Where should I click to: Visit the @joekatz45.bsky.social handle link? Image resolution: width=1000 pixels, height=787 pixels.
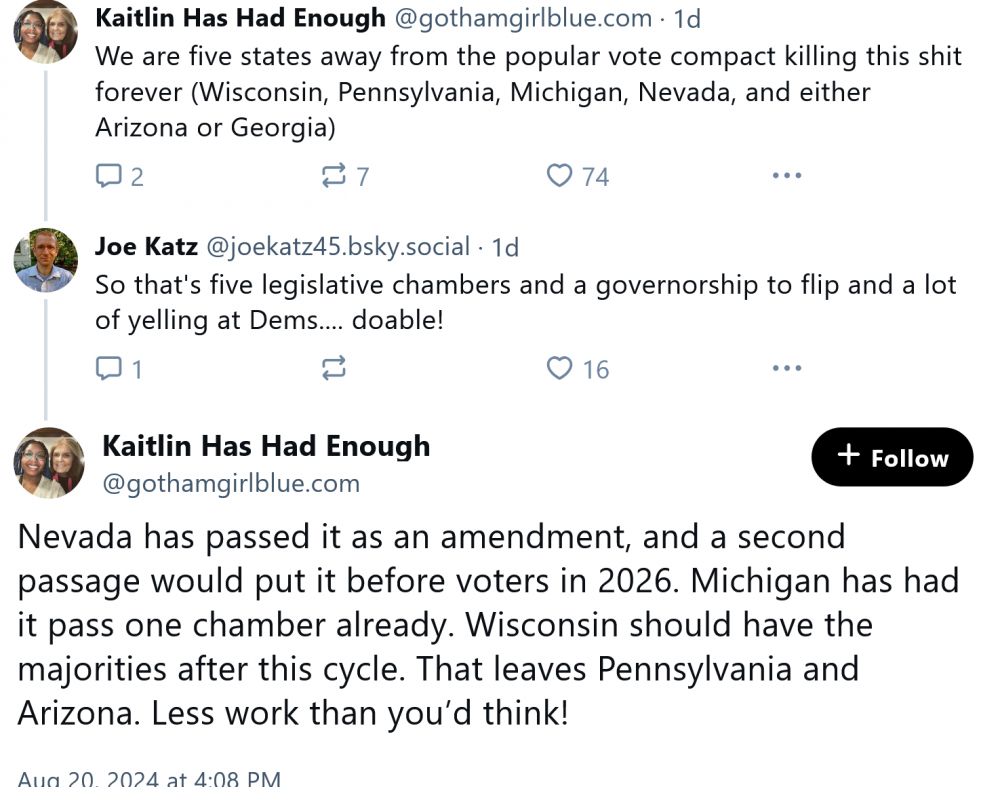(338, 246)
